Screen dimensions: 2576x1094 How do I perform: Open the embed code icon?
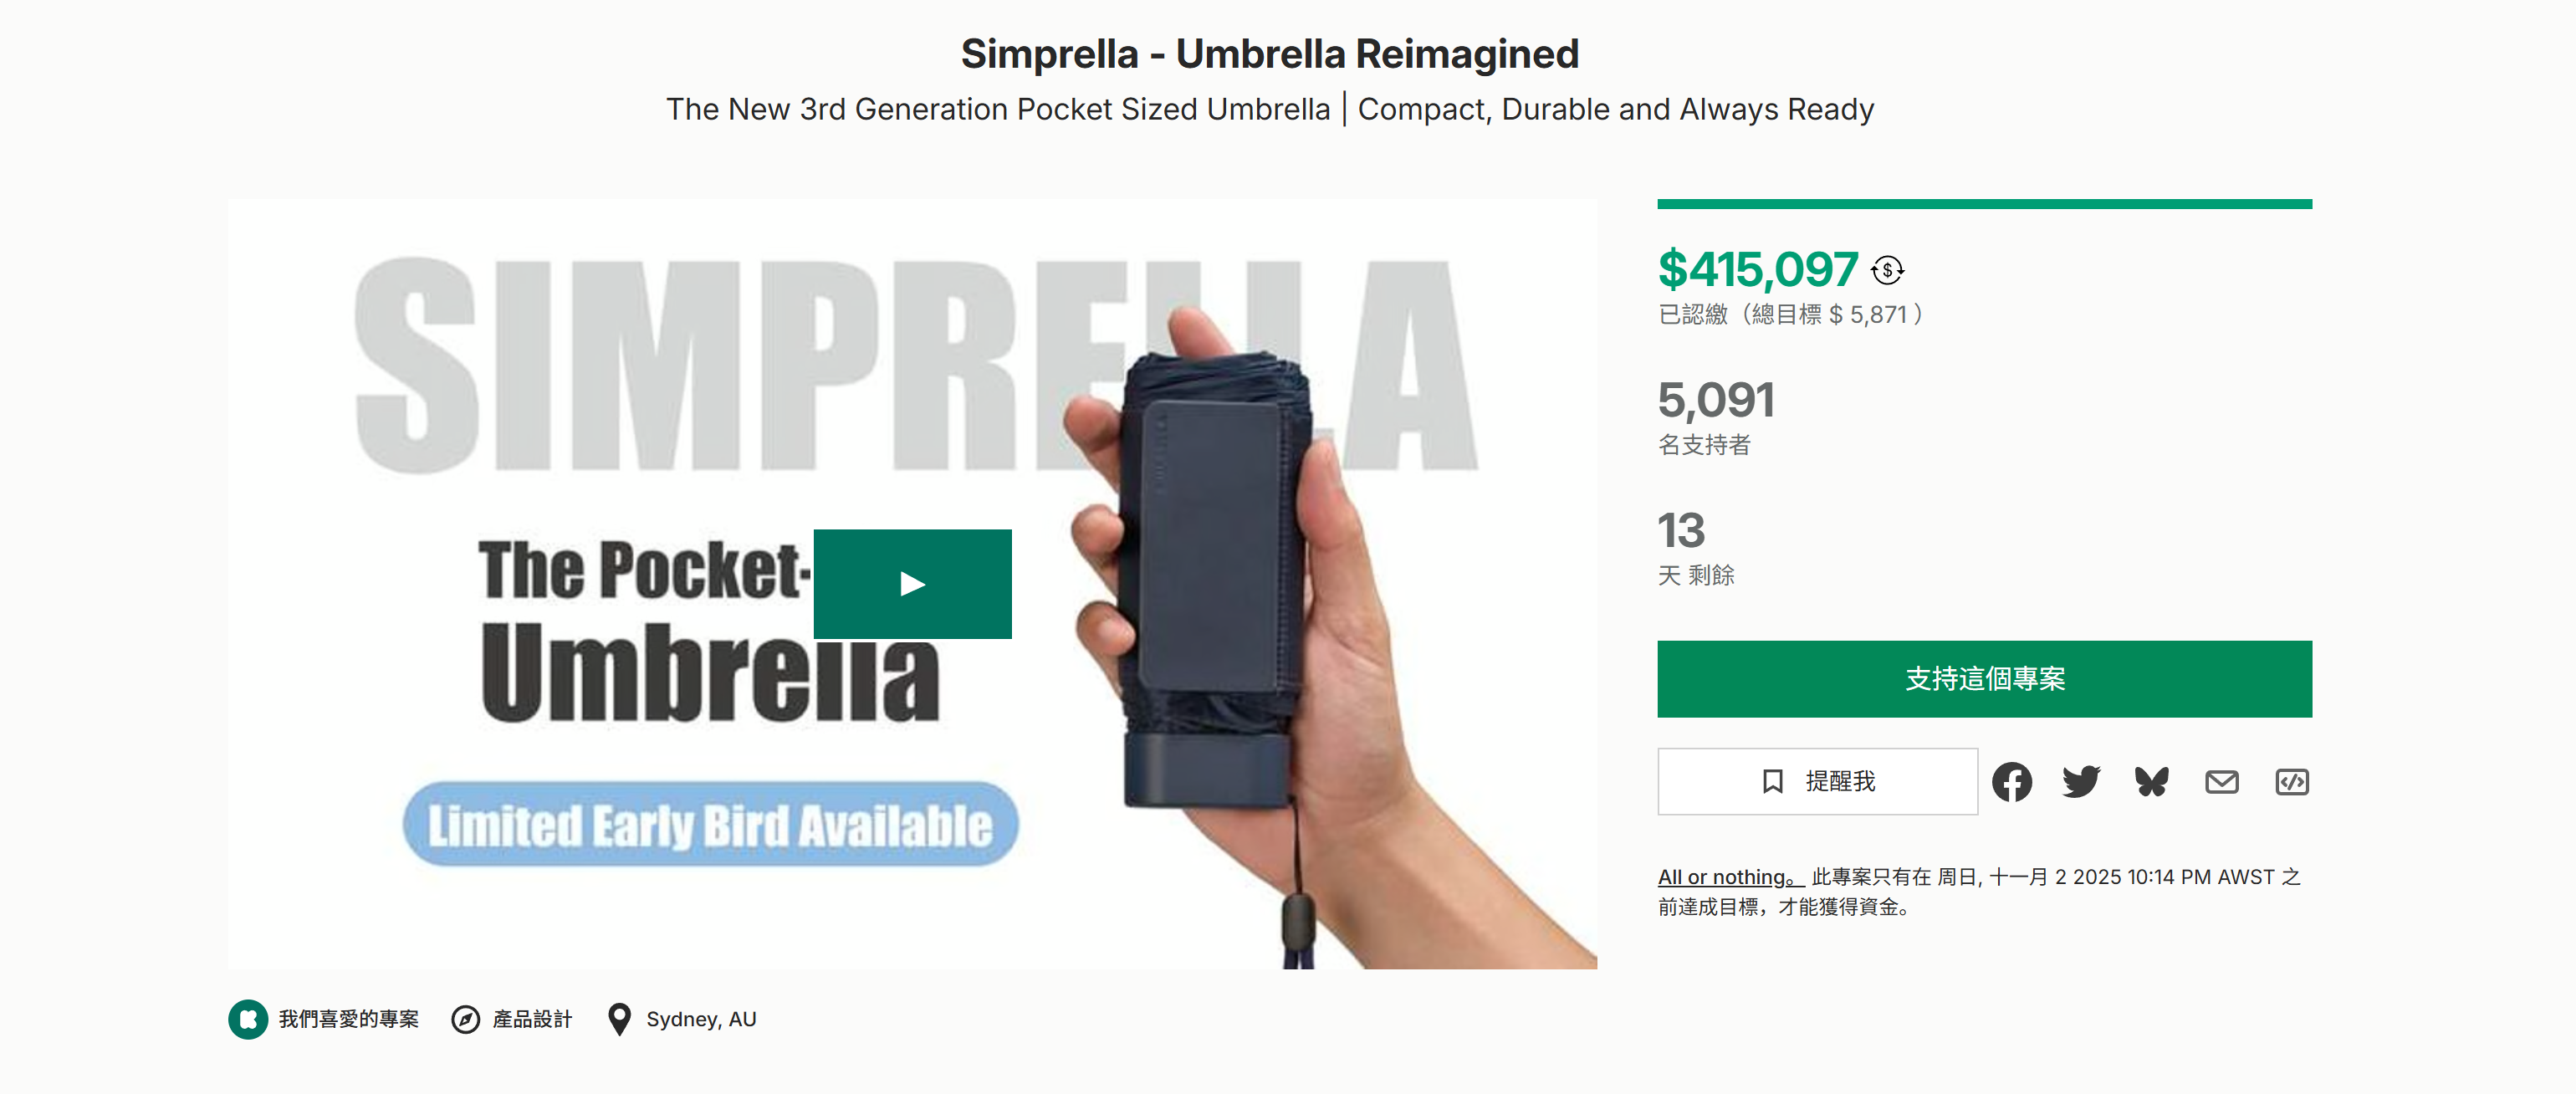[x=2291, y=782]
